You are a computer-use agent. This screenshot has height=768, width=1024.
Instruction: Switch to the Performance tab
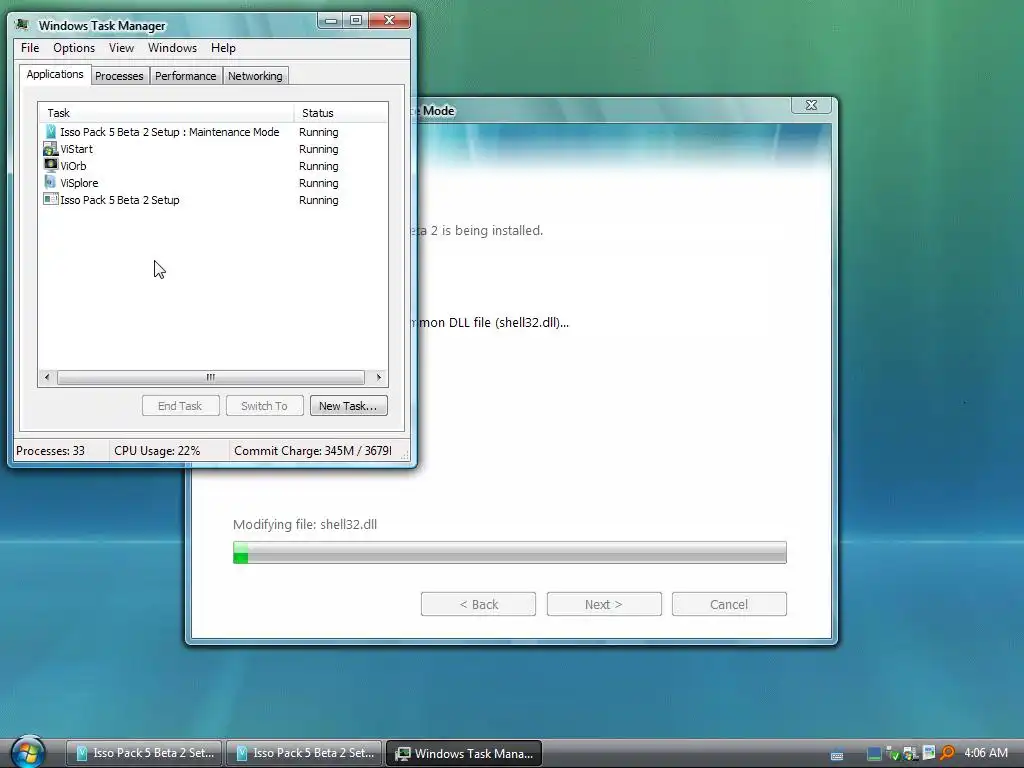185,76
